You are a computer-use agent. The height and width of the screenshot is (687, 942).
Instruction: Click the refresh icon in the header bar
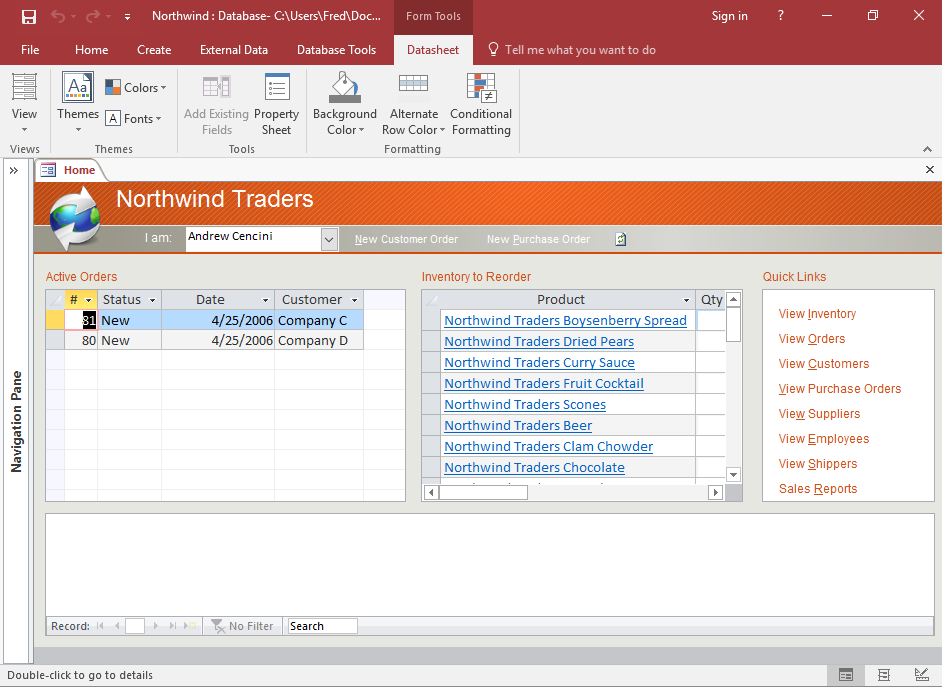[x=621, y=239]
